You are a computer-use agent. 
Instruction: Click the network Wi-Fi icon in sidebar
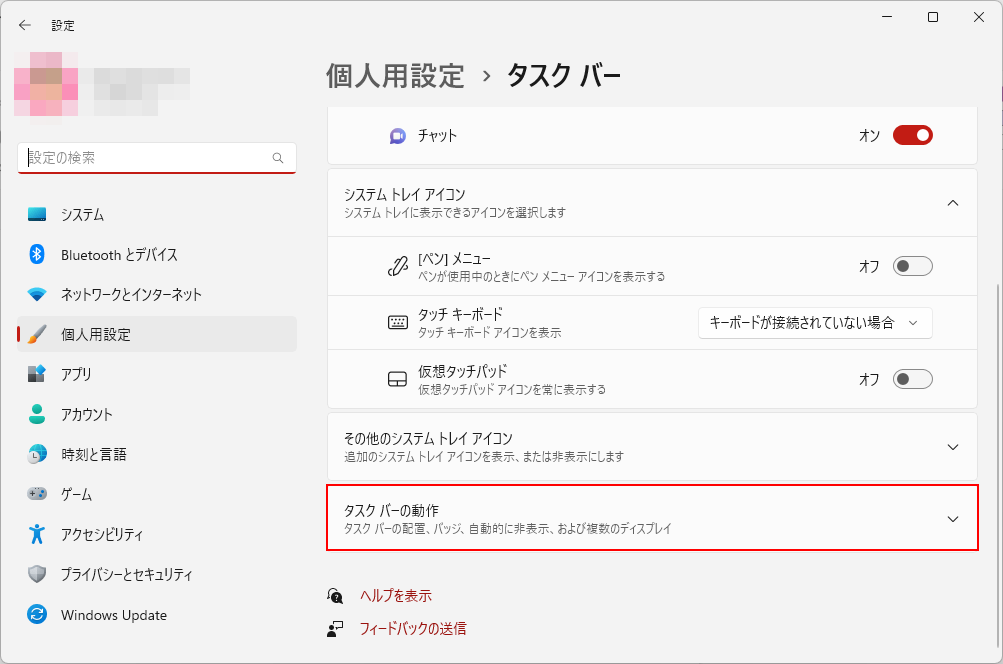click(37, 294)
